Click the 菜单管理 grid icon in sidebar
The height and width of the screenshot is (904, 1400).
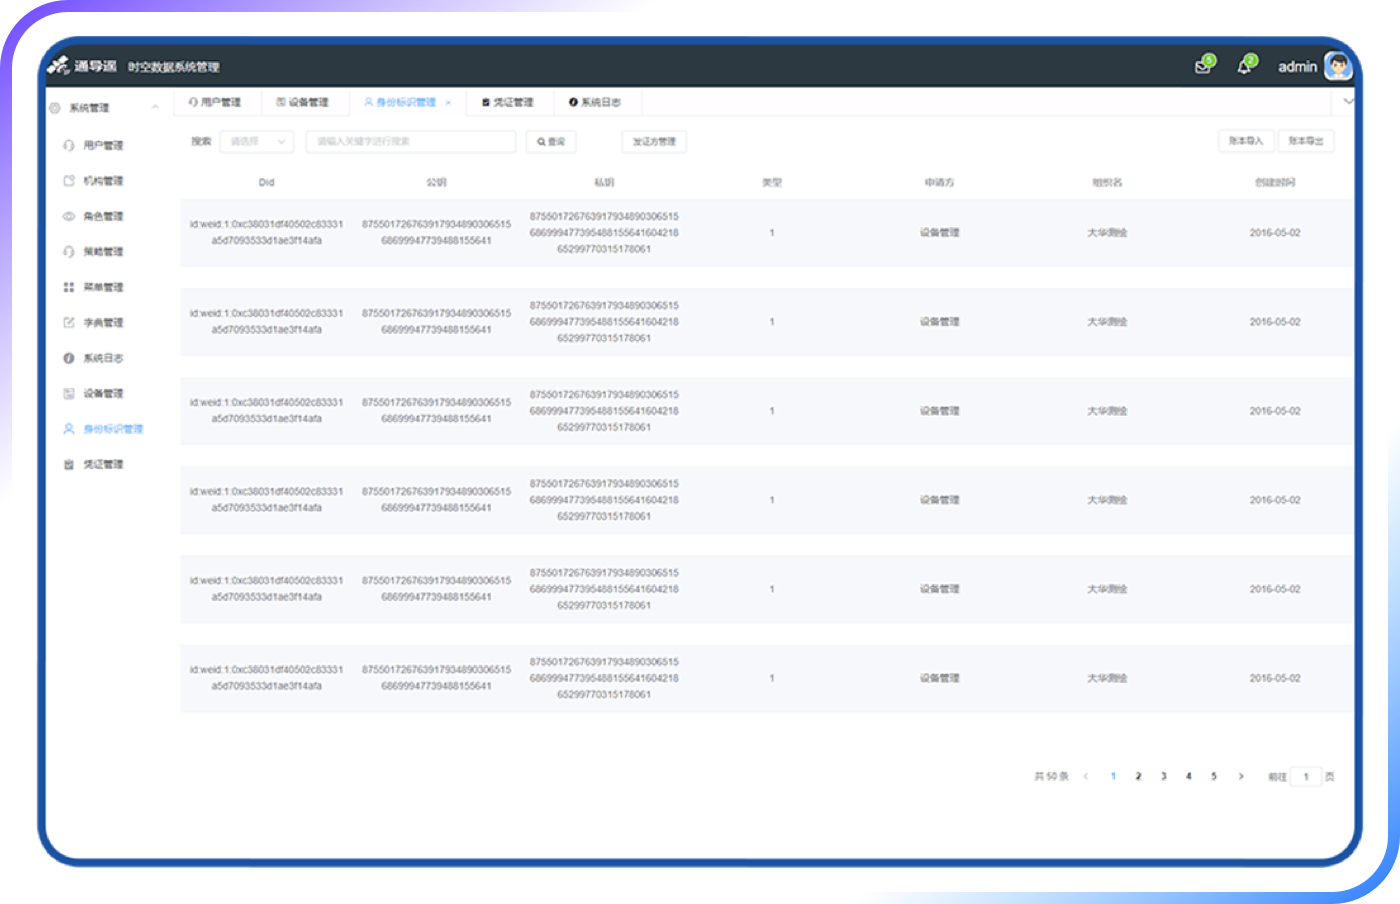69,287
